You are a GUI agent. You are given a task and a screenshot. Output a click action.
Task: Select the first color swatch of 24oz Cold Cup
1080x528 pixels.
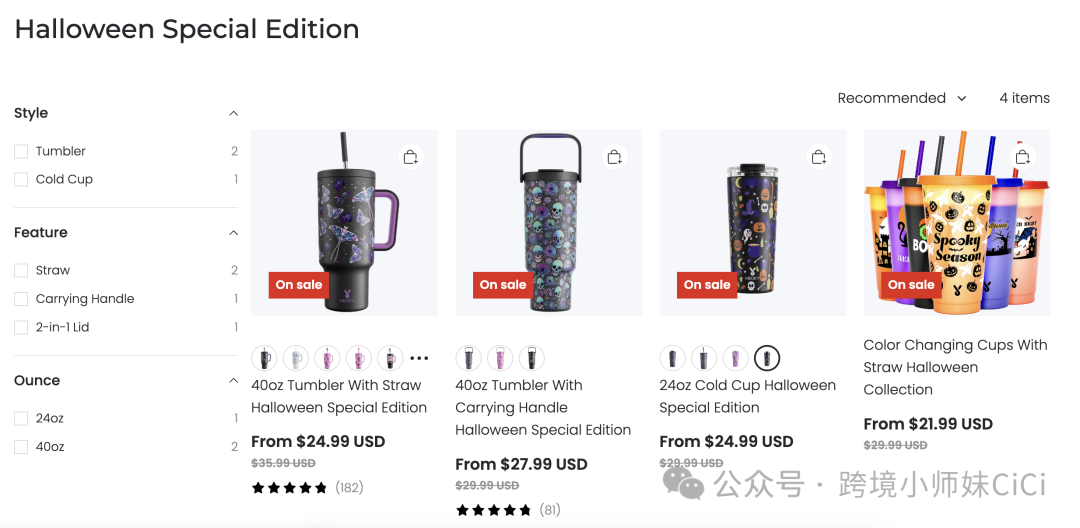(x=672, y=358)
